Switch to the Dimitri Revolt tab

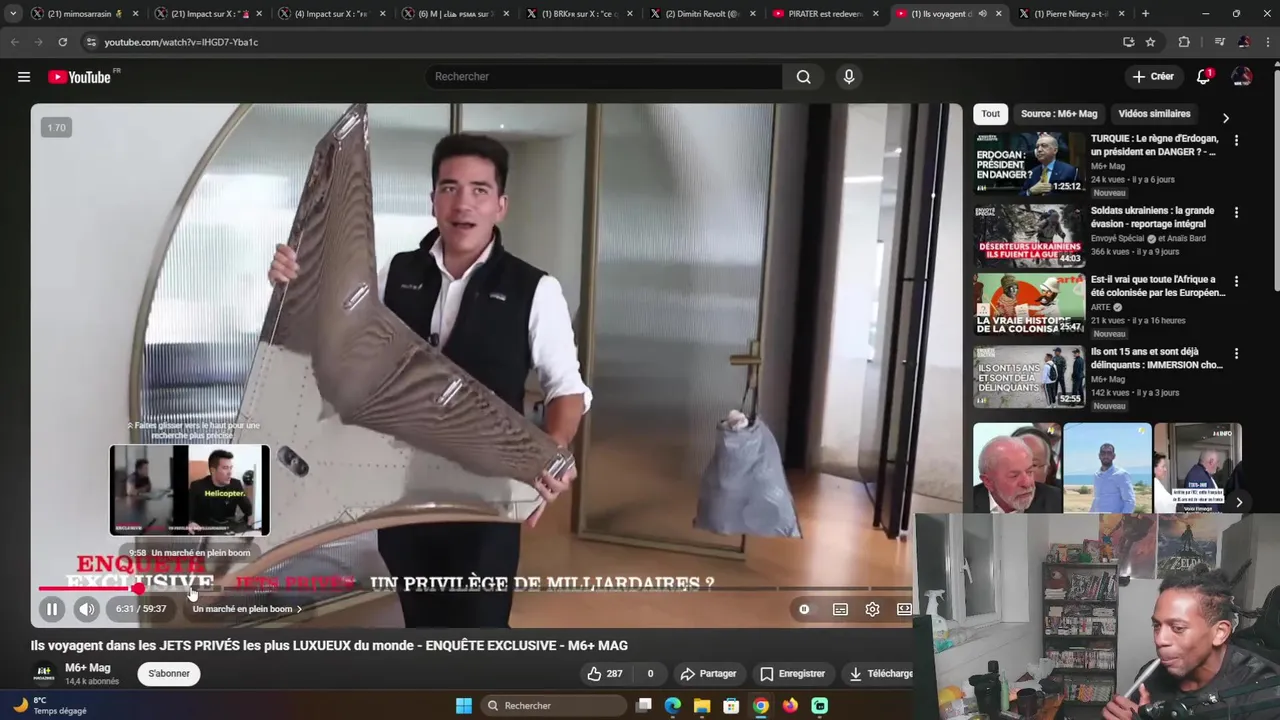click(704, 14)
